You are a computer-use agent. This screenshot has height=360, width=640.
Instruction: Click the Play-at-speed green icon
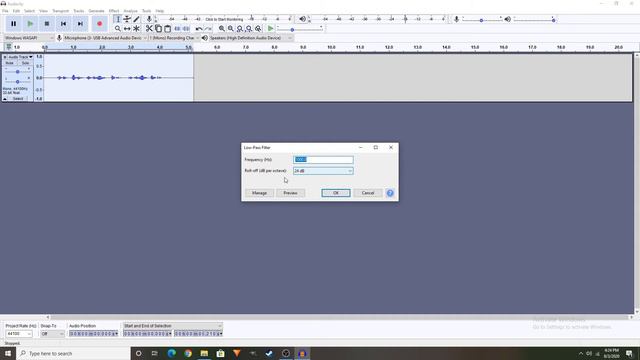point(270,29)
